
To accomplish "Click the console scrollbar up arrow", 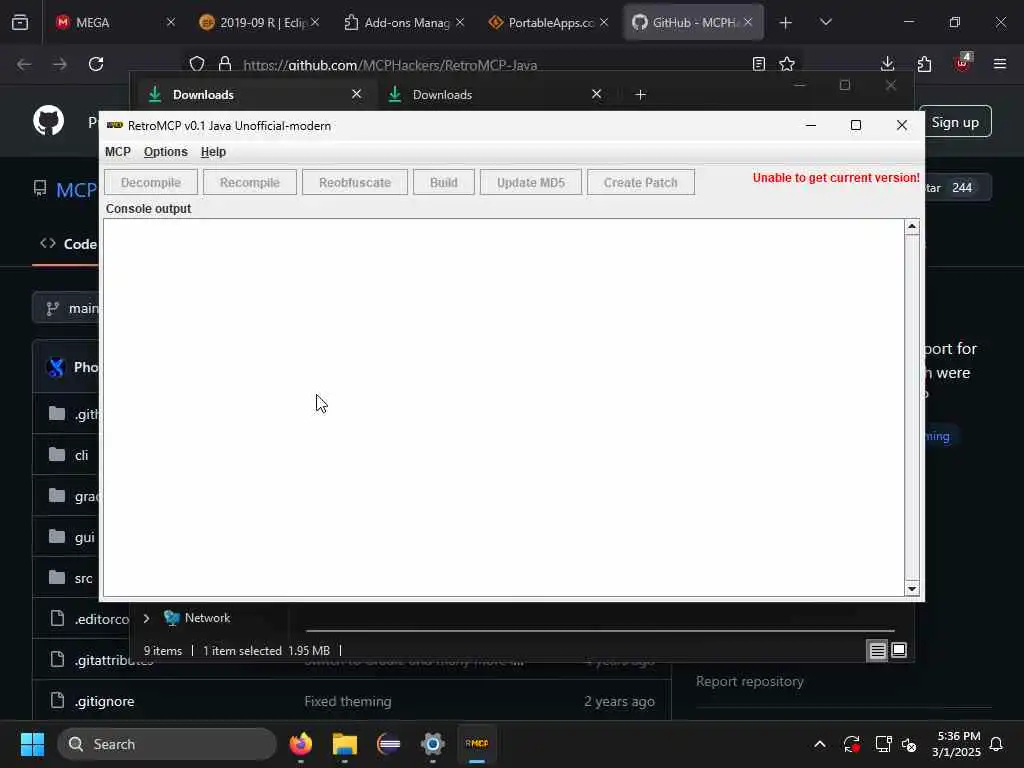I will click(x=912, y=227).
